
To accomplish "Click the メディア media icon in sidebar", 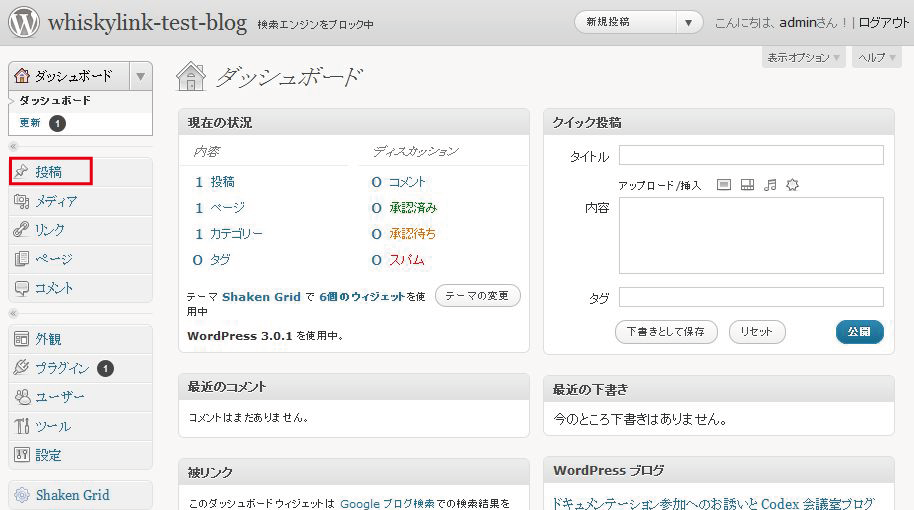I will (x=22, y=201).
